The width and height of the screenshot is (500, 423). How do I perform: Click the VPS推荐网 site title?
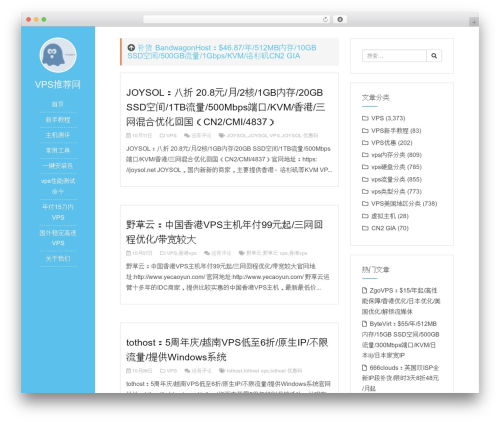(58, 84)
